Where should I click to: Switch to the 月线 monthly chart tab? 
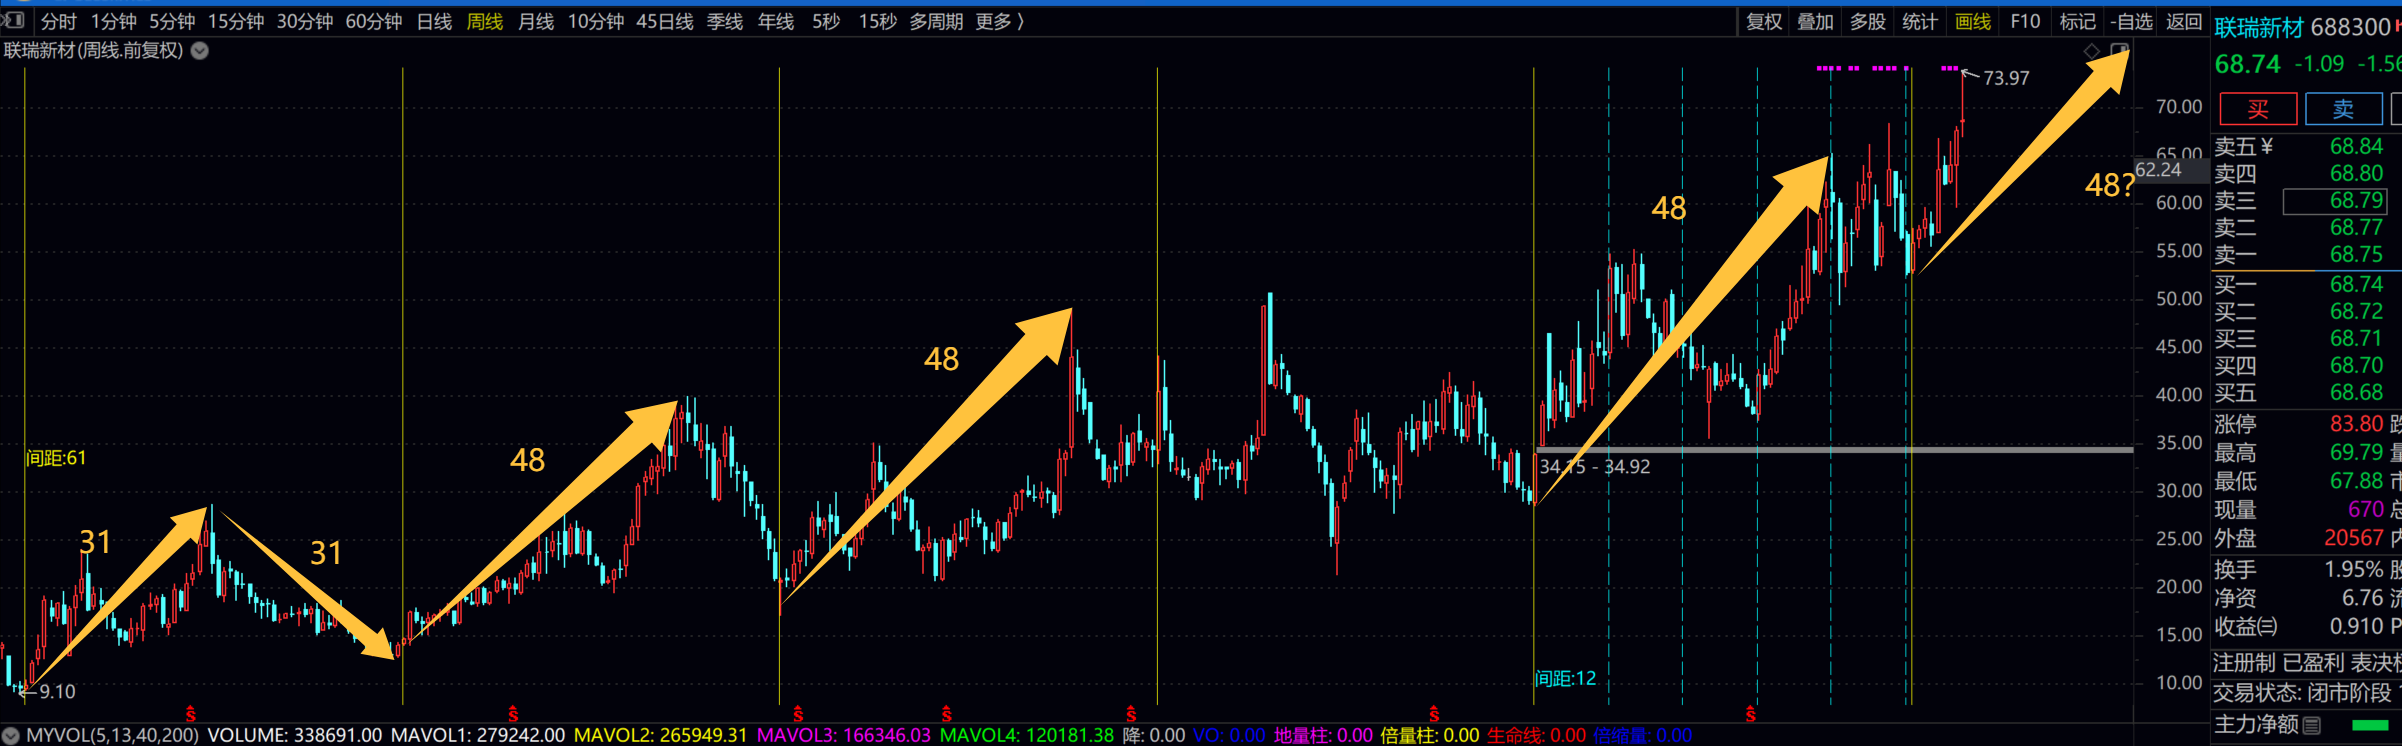(536, 22)
